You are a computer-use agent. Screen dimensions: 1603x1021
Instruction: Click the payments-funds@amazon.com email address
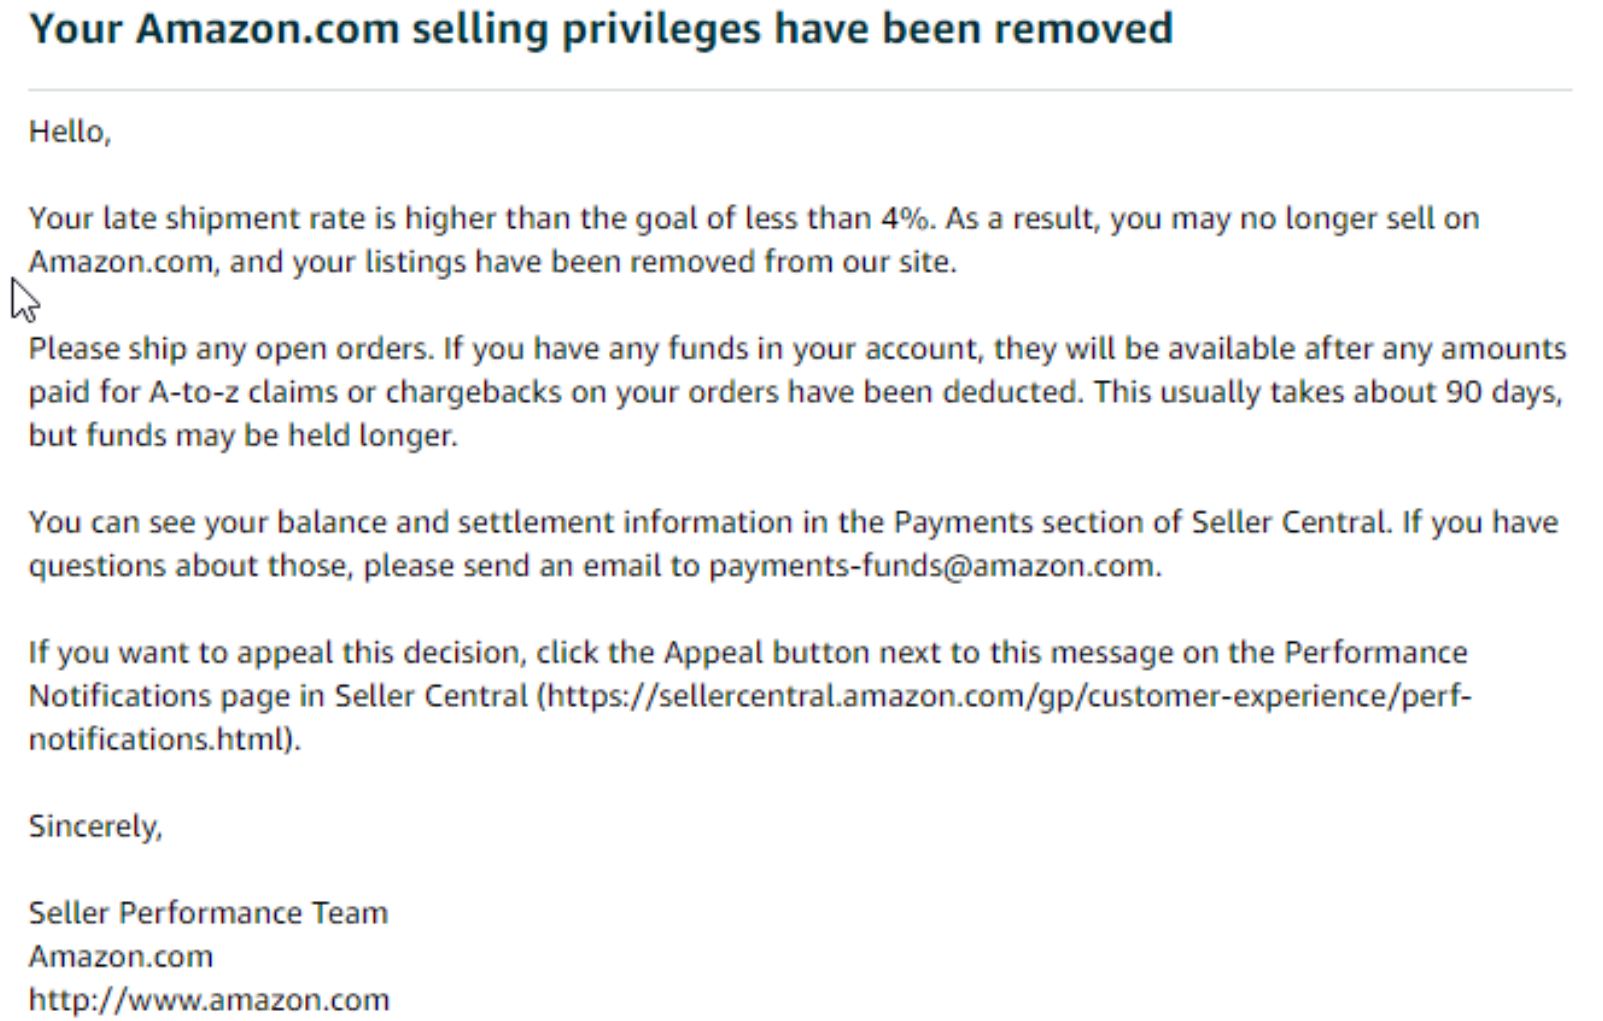tap(932, 566)
